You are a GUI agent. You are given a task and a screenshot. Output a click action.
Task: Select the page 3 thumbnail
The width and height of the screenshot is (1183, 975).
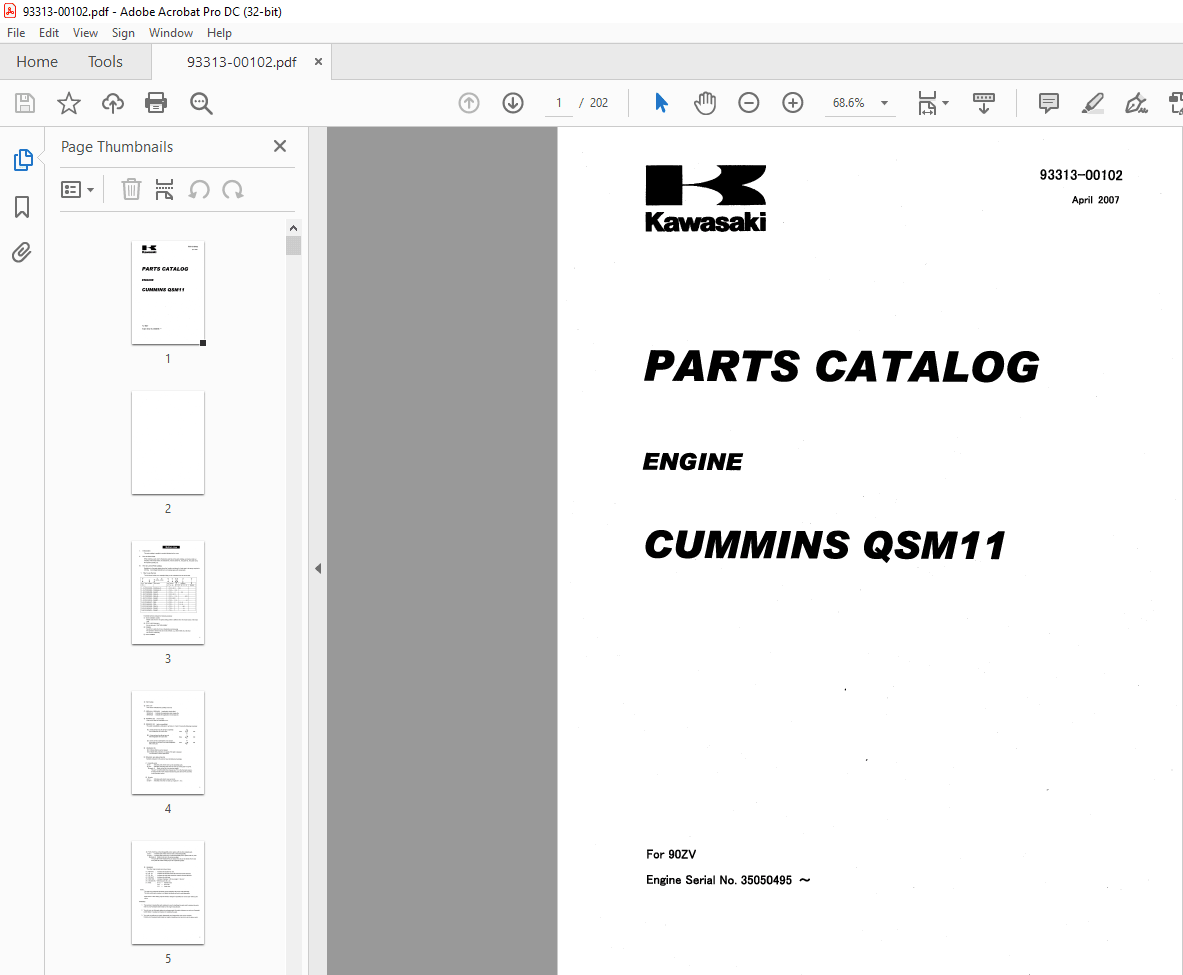tap(167, 592)
